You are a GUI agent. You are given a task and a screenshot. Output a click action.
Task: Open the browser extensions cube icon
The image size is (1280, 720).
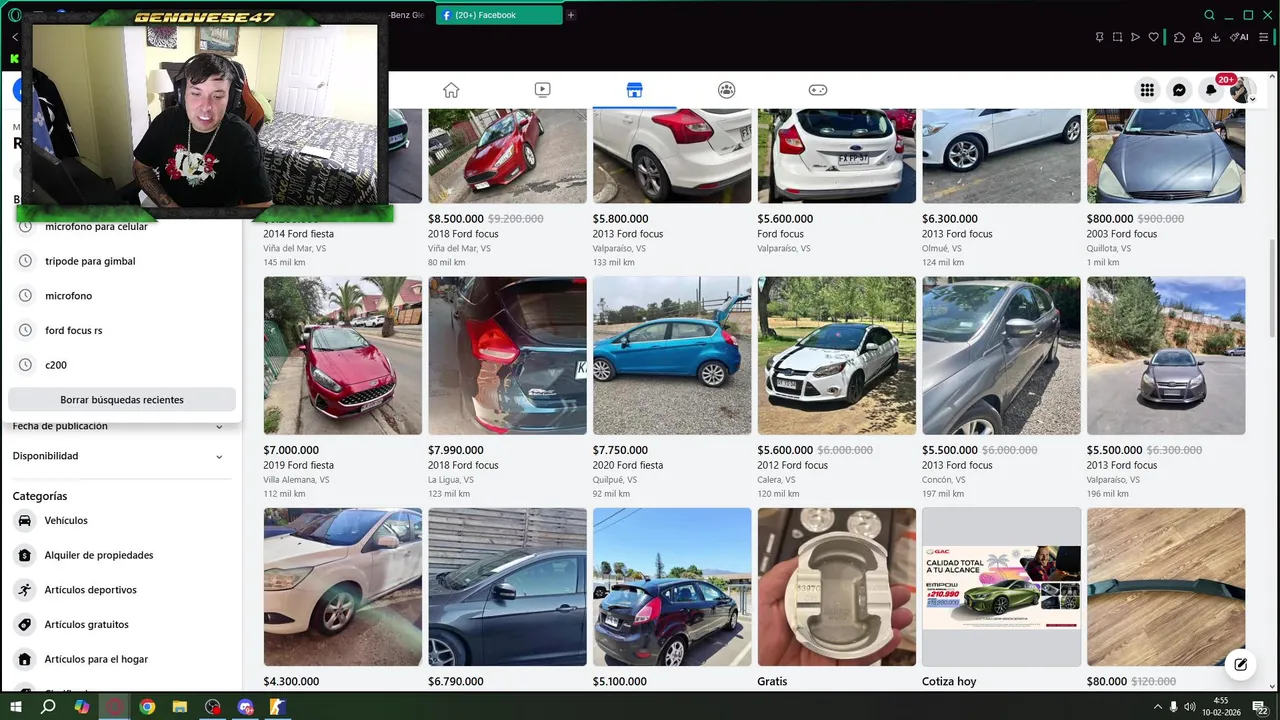point(1179,37)
